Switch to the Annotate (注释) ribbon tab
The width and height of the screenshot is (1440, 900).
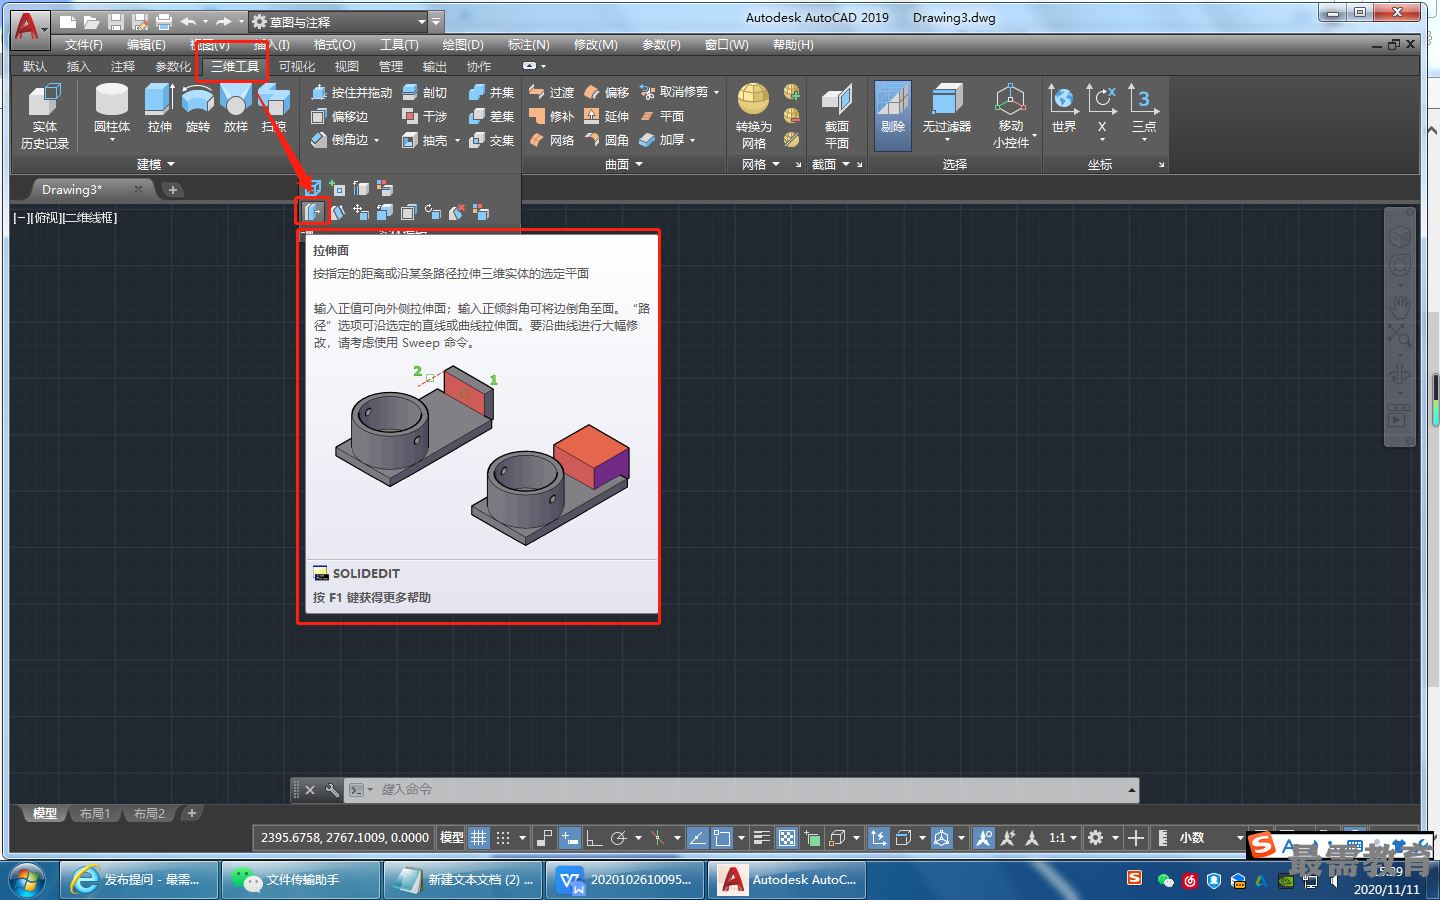pyautogui.click(x=123, y=67)
